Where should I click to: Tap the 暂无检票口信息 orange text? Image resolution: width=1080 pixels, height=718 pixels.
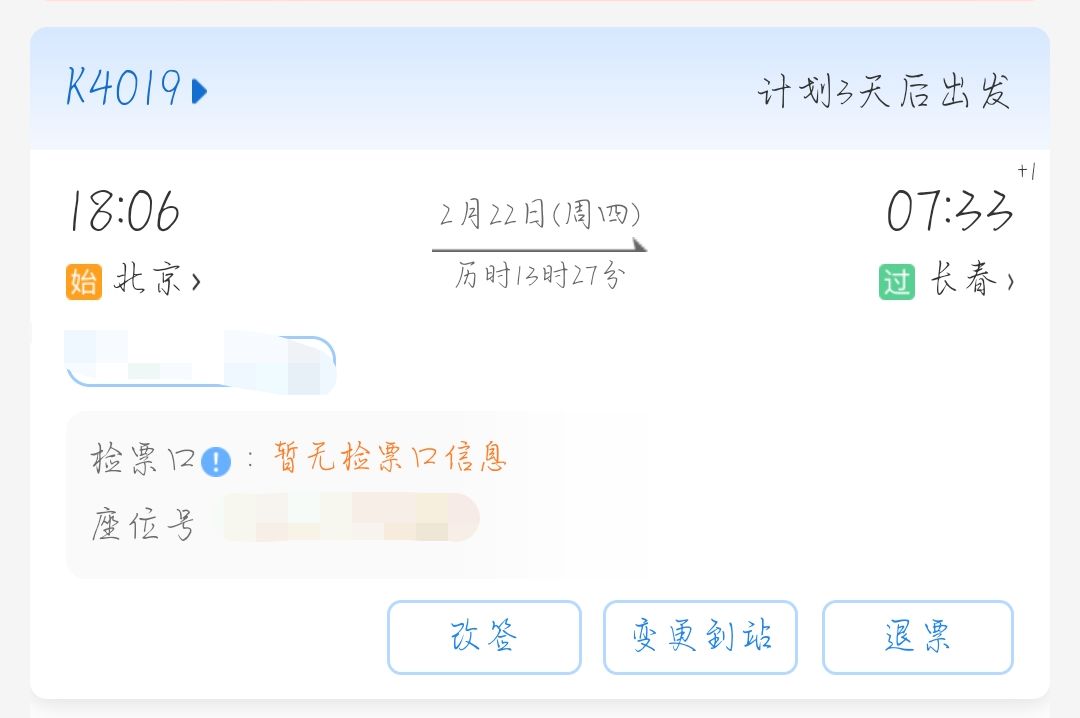coord(390,457)
